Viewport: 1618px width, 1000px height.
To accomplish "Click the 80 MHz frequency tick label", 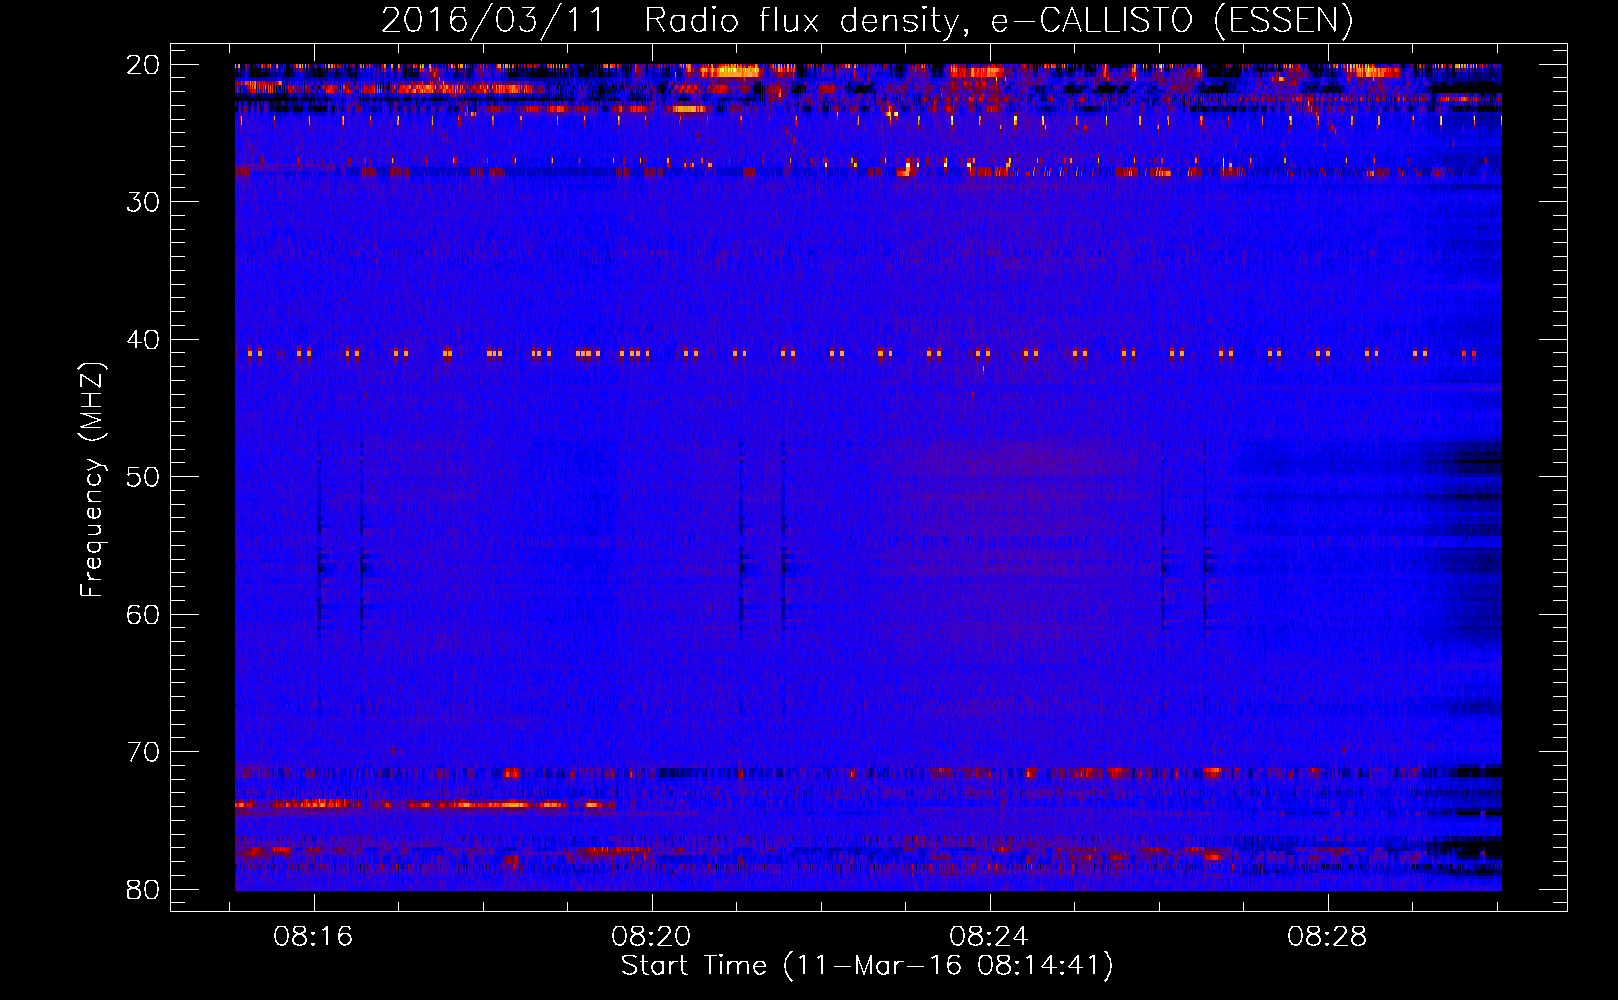I will pyautogui.click(x=144, y=890).
